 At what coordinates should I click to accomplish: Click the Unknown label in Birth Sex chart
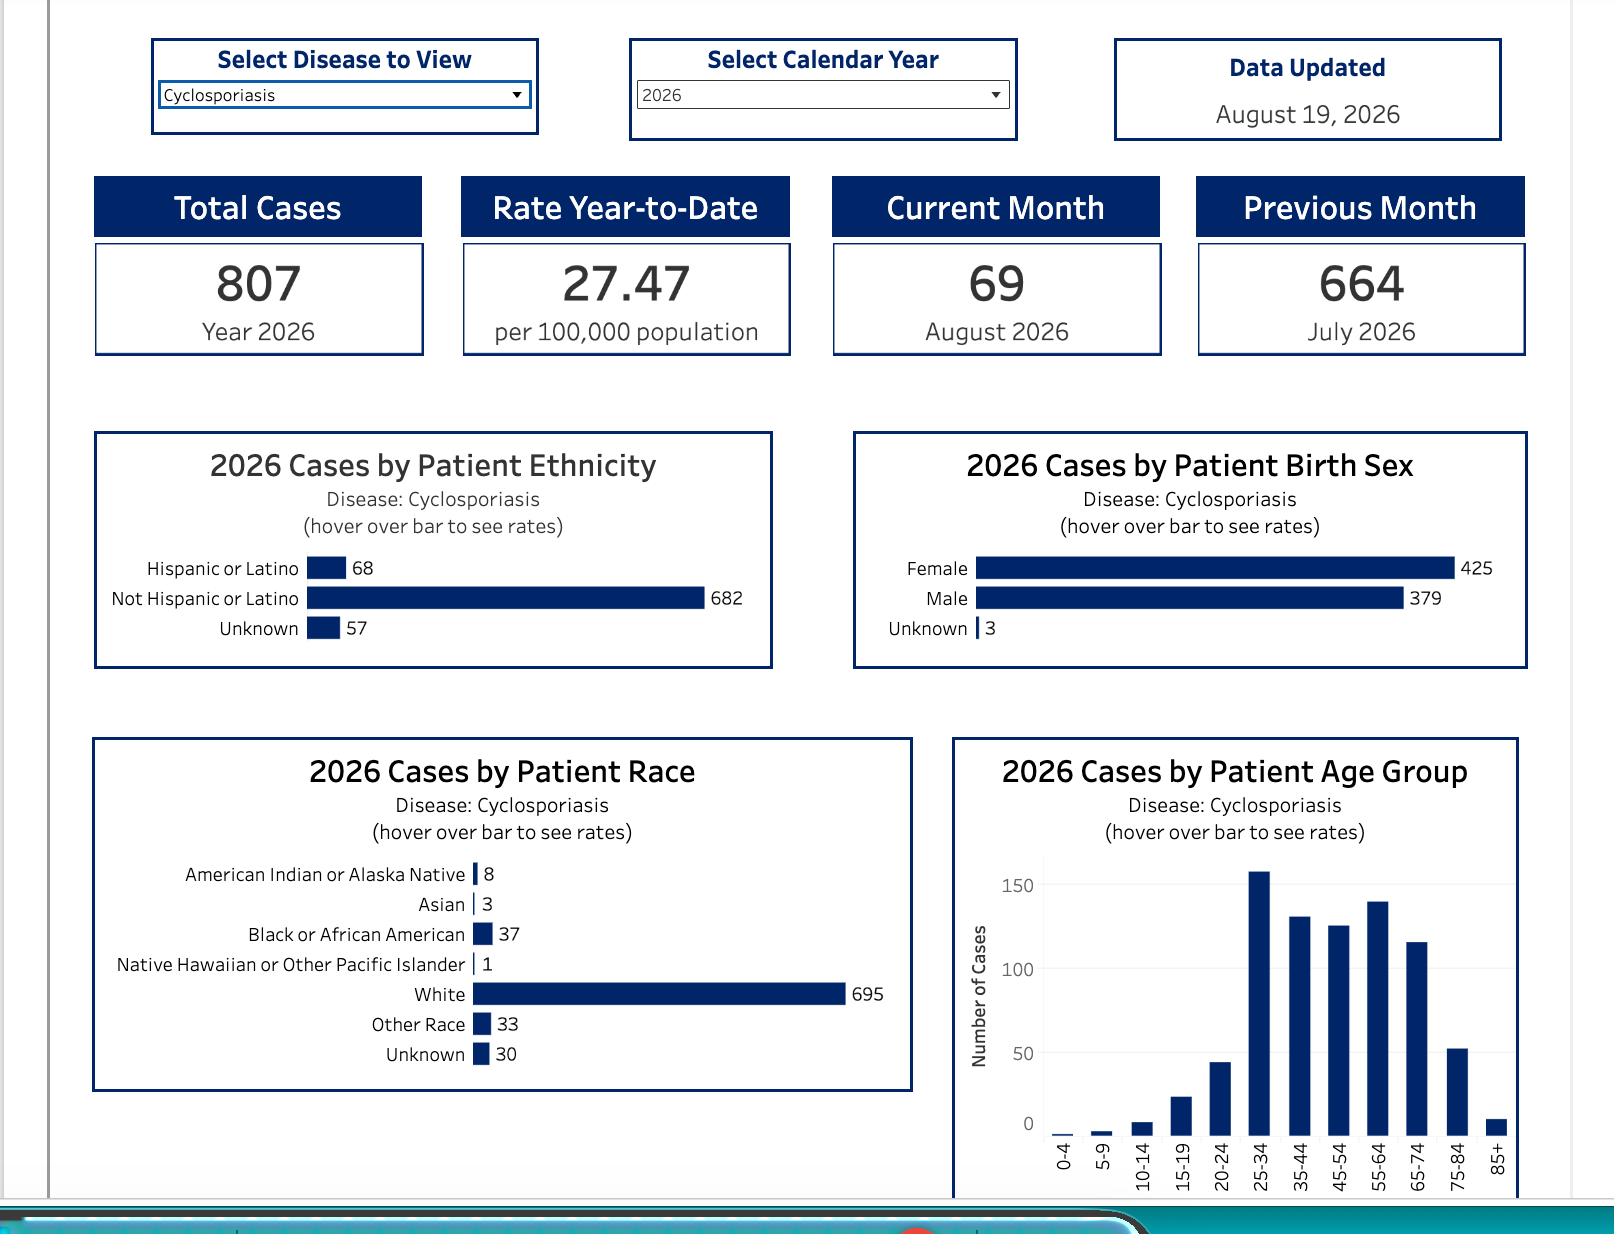tap(928, 629)
